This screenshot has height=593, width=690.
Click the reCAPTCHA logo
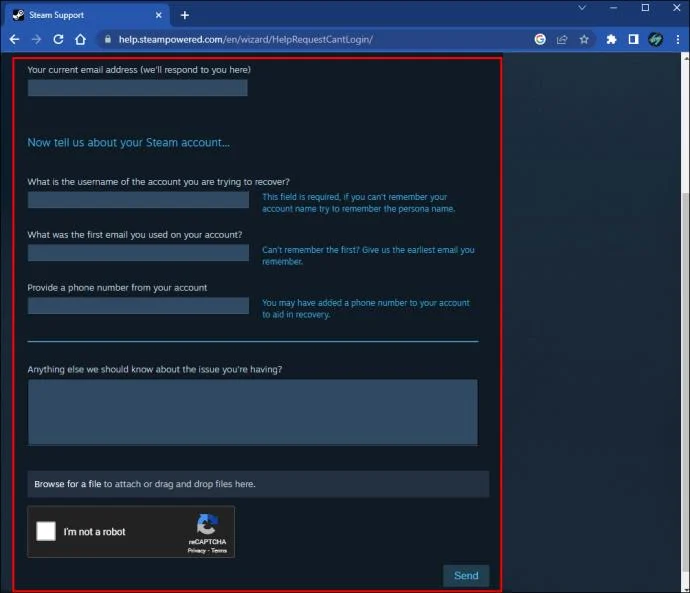(207, 524)
